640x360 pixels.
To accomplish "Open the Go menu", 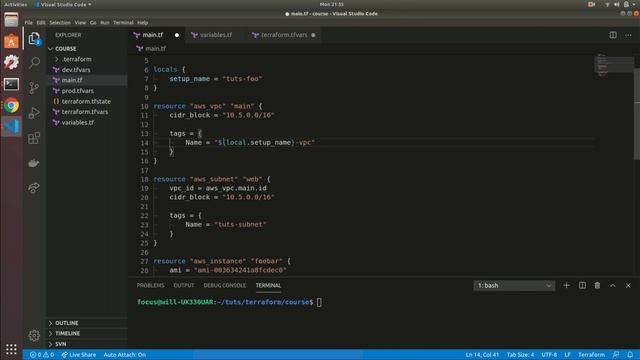I will click(93, 22).
